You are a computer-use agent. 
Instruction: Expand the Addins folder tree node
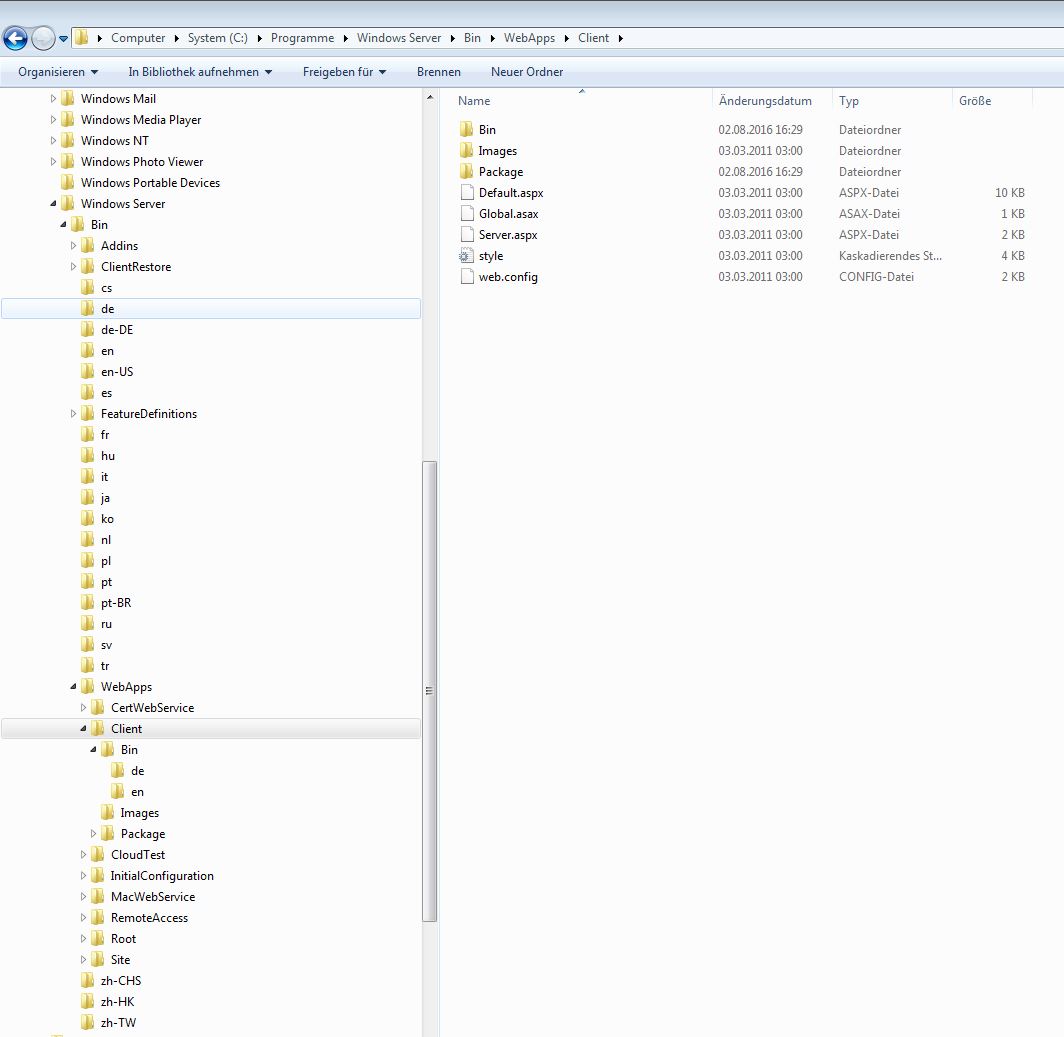pyautogui.click(x=74, y=246)
